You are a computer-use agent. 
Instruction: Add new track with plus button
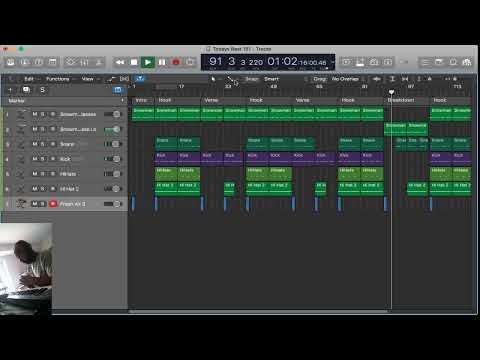coord(10,90)
